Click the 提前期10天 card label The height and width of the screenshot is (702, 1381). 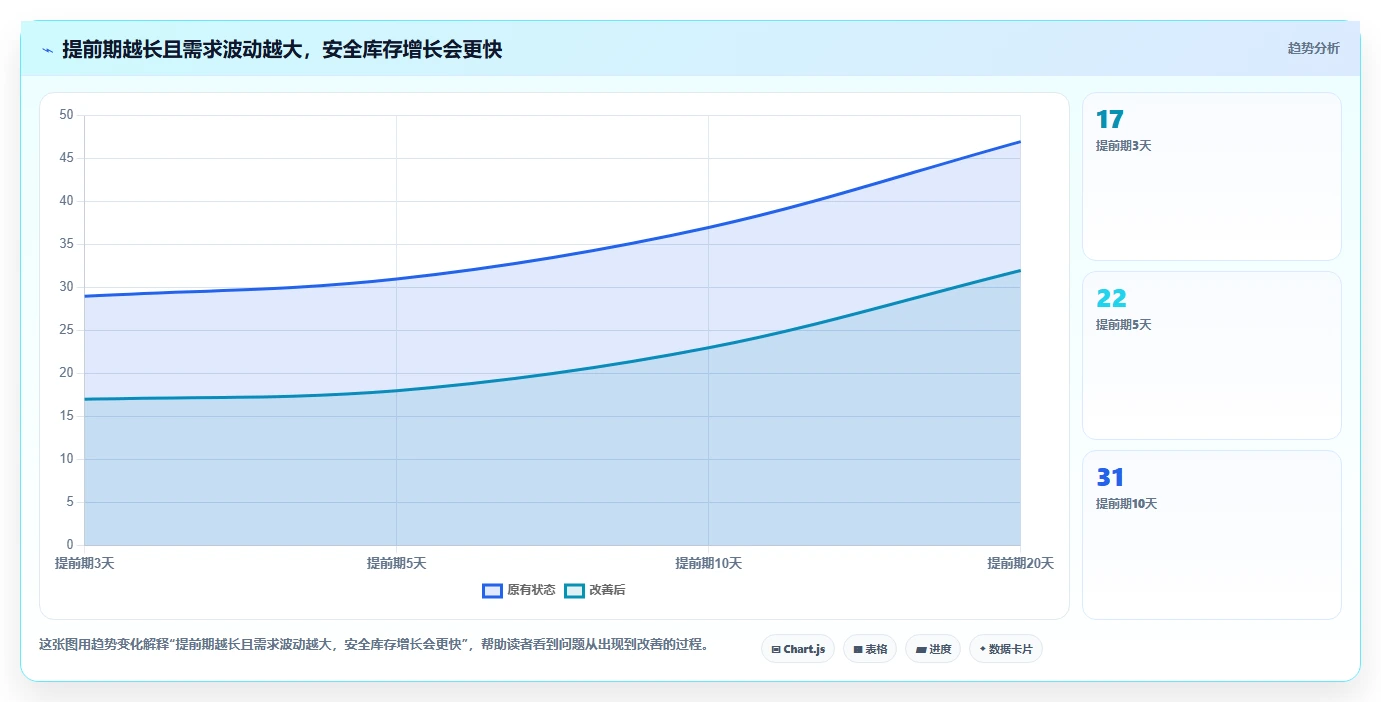[1126, 504]
